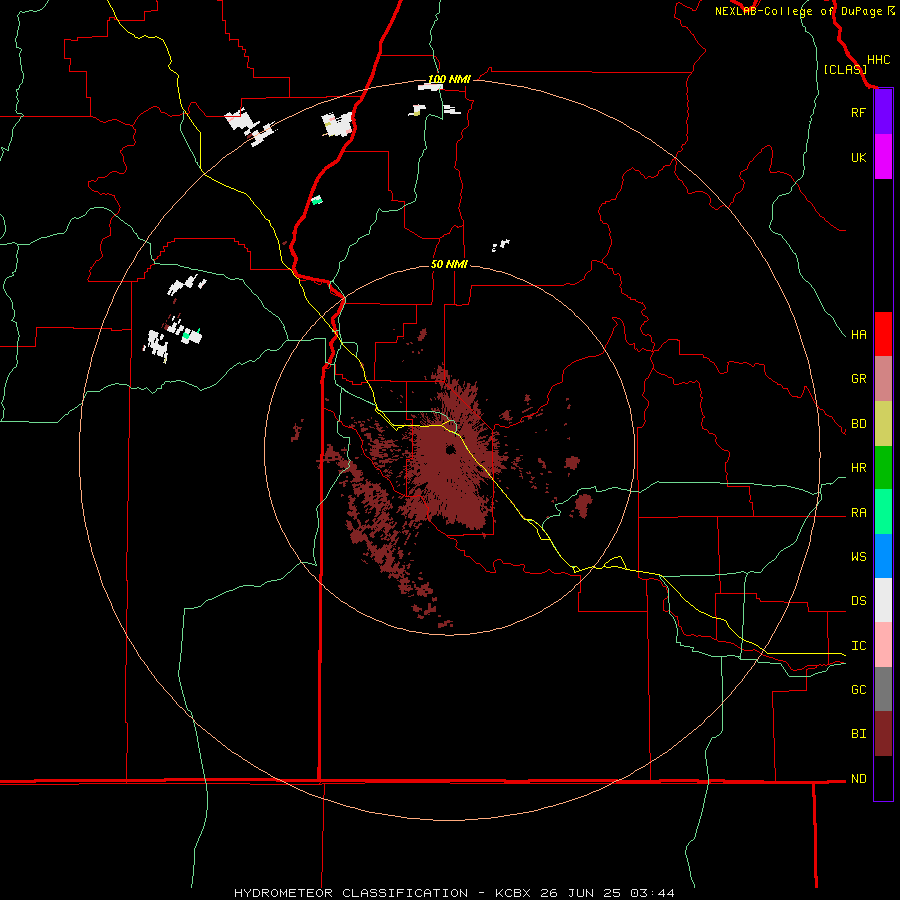Click the GR legend label

click(858, 379)
